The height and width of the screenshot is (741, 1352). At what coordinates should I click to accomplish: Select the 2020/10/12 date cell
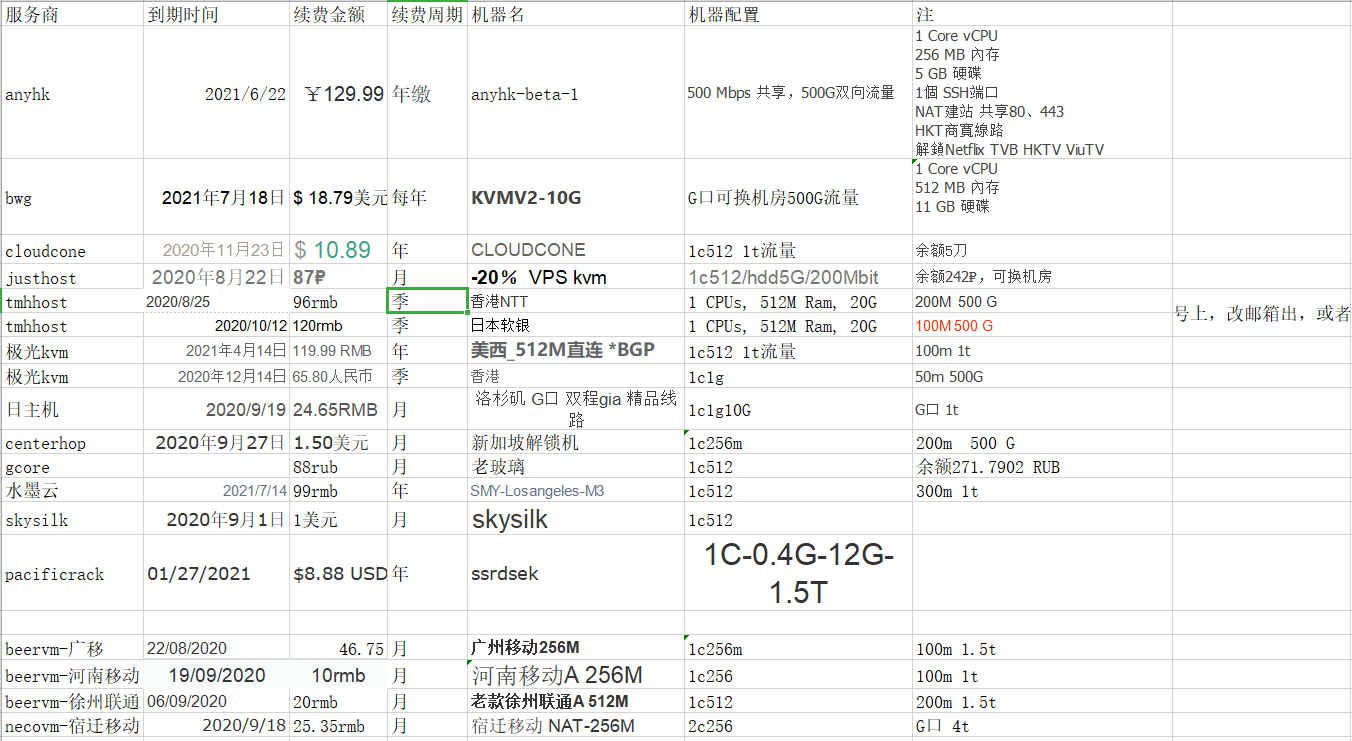click(217, 325)
